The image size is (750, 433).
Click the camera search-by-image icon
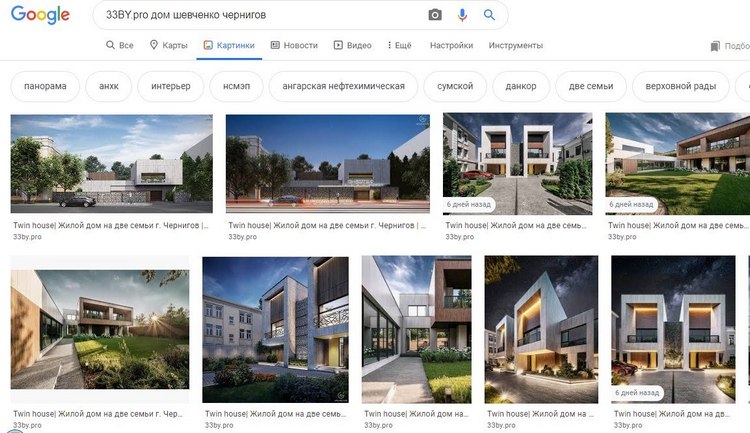(435, 15)
